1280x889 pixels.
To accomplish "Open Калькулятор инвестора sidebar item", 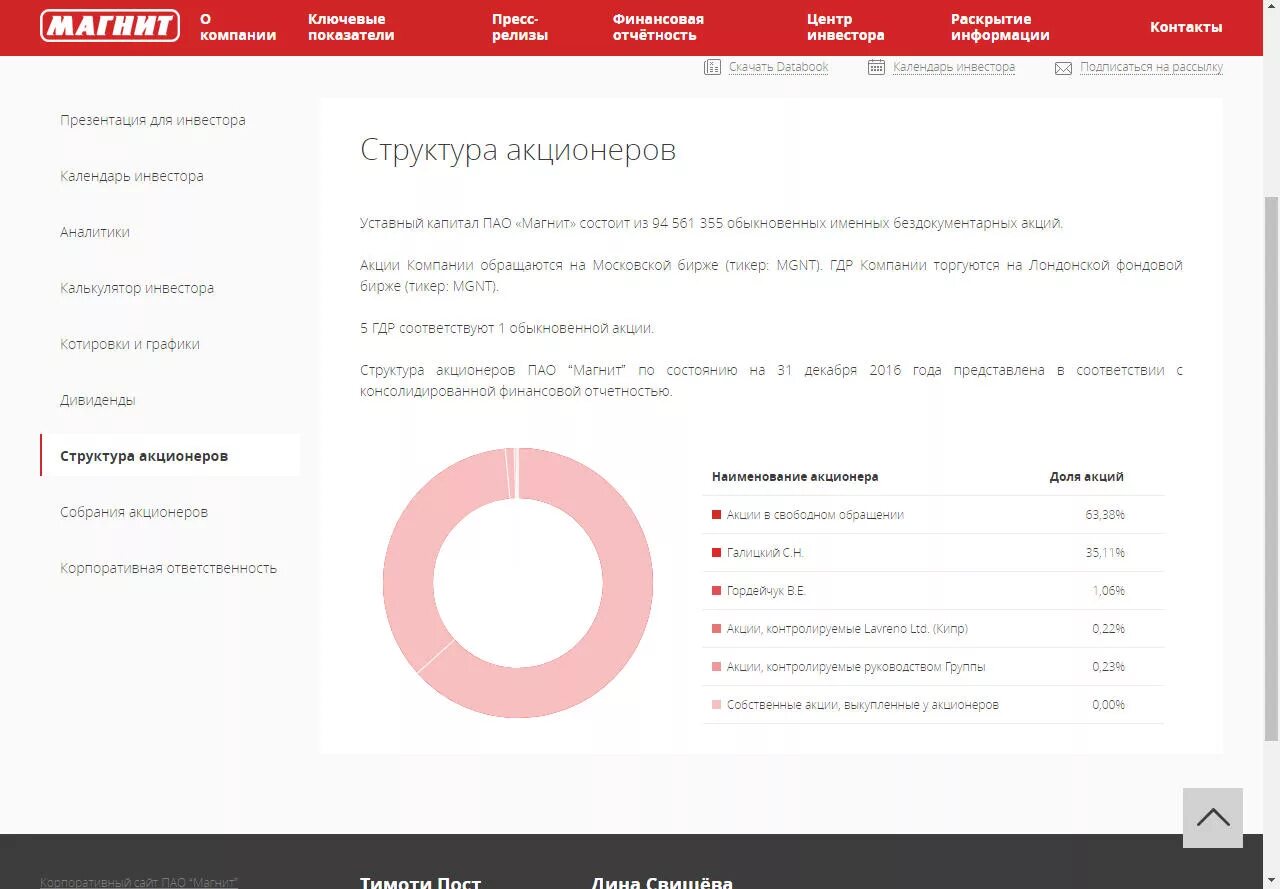I will pyautogui.click(x=137, y=288).
